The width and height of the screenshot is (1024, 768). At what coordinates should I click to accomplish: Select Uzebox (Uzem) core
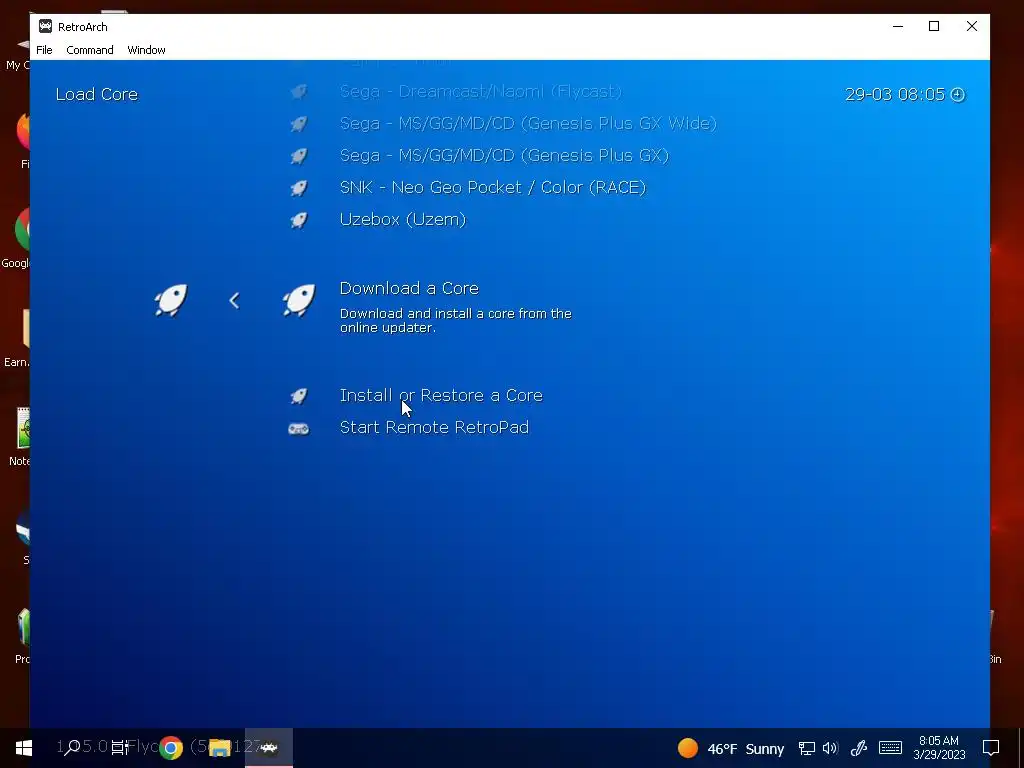point(403,219)
